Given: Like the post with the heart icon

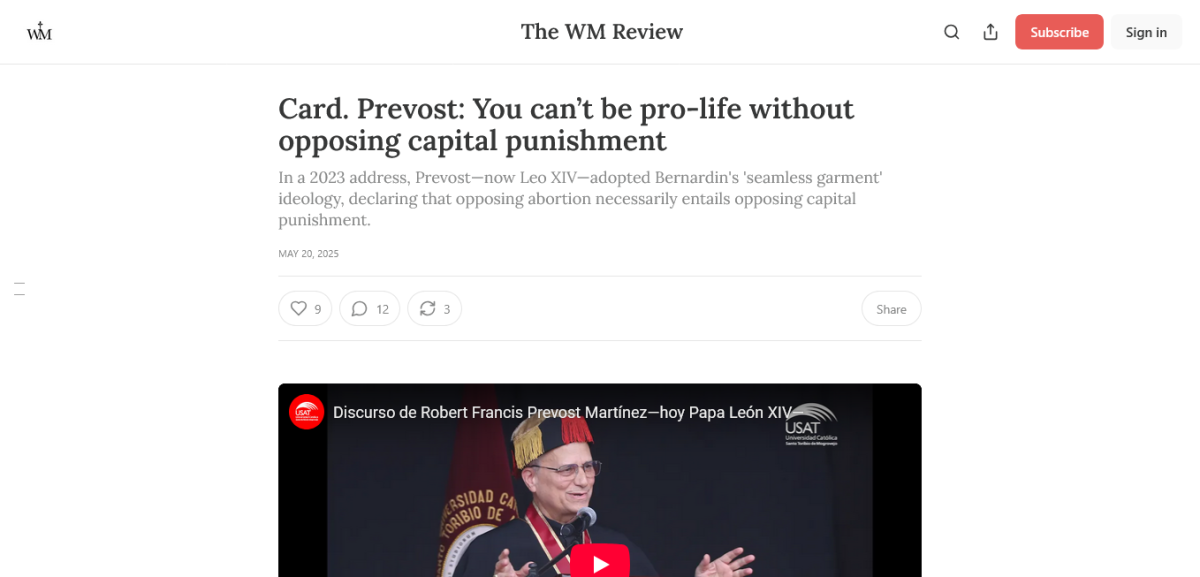Looking at the screenshot, I should 298,309.
